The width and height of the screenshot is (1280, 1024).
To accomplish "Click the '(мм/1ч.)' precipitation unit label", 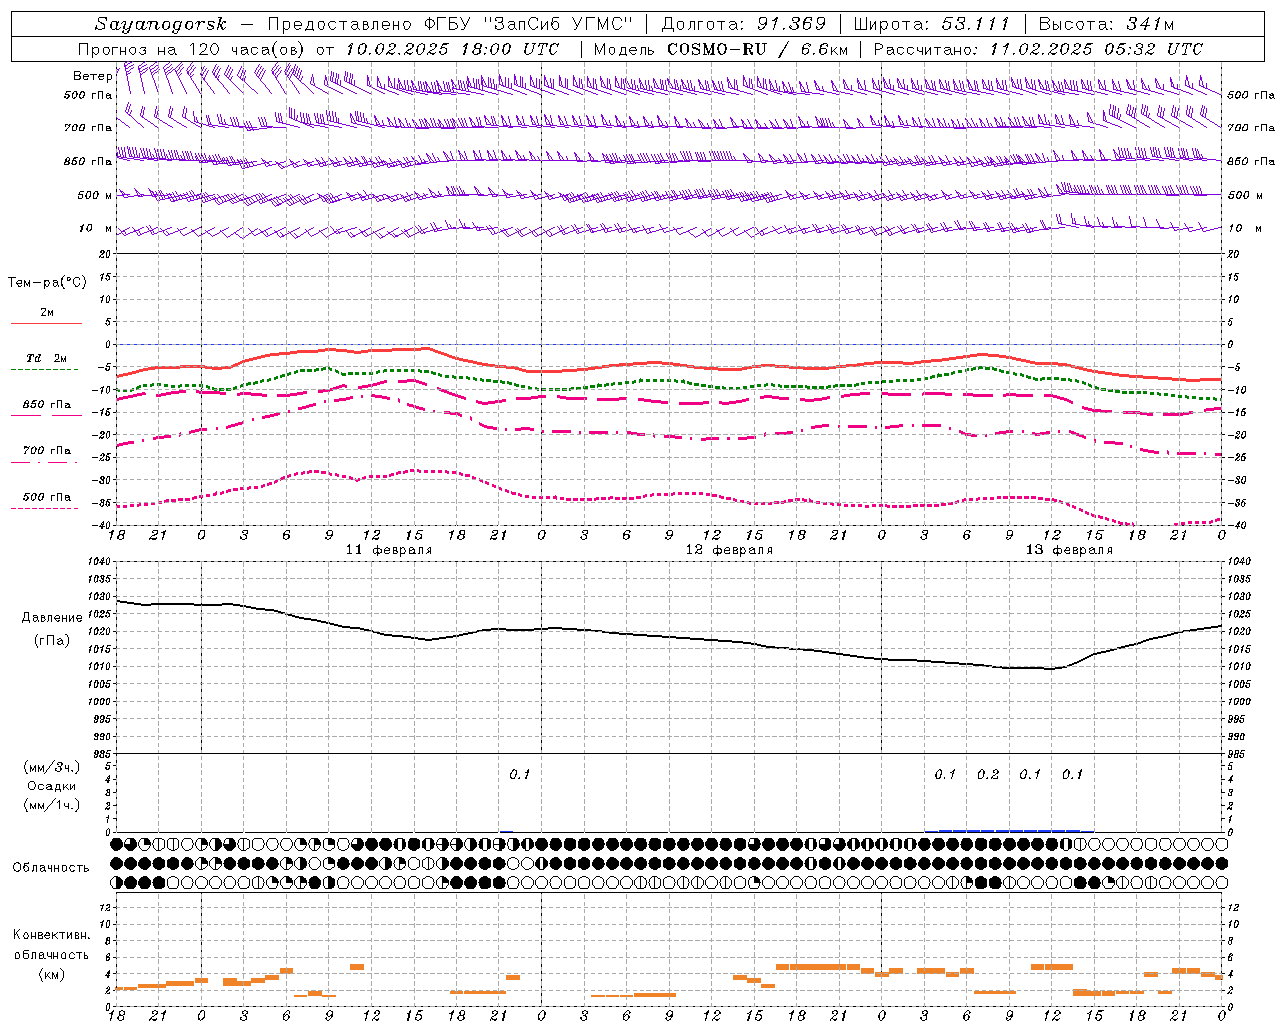I will [52, 805].
